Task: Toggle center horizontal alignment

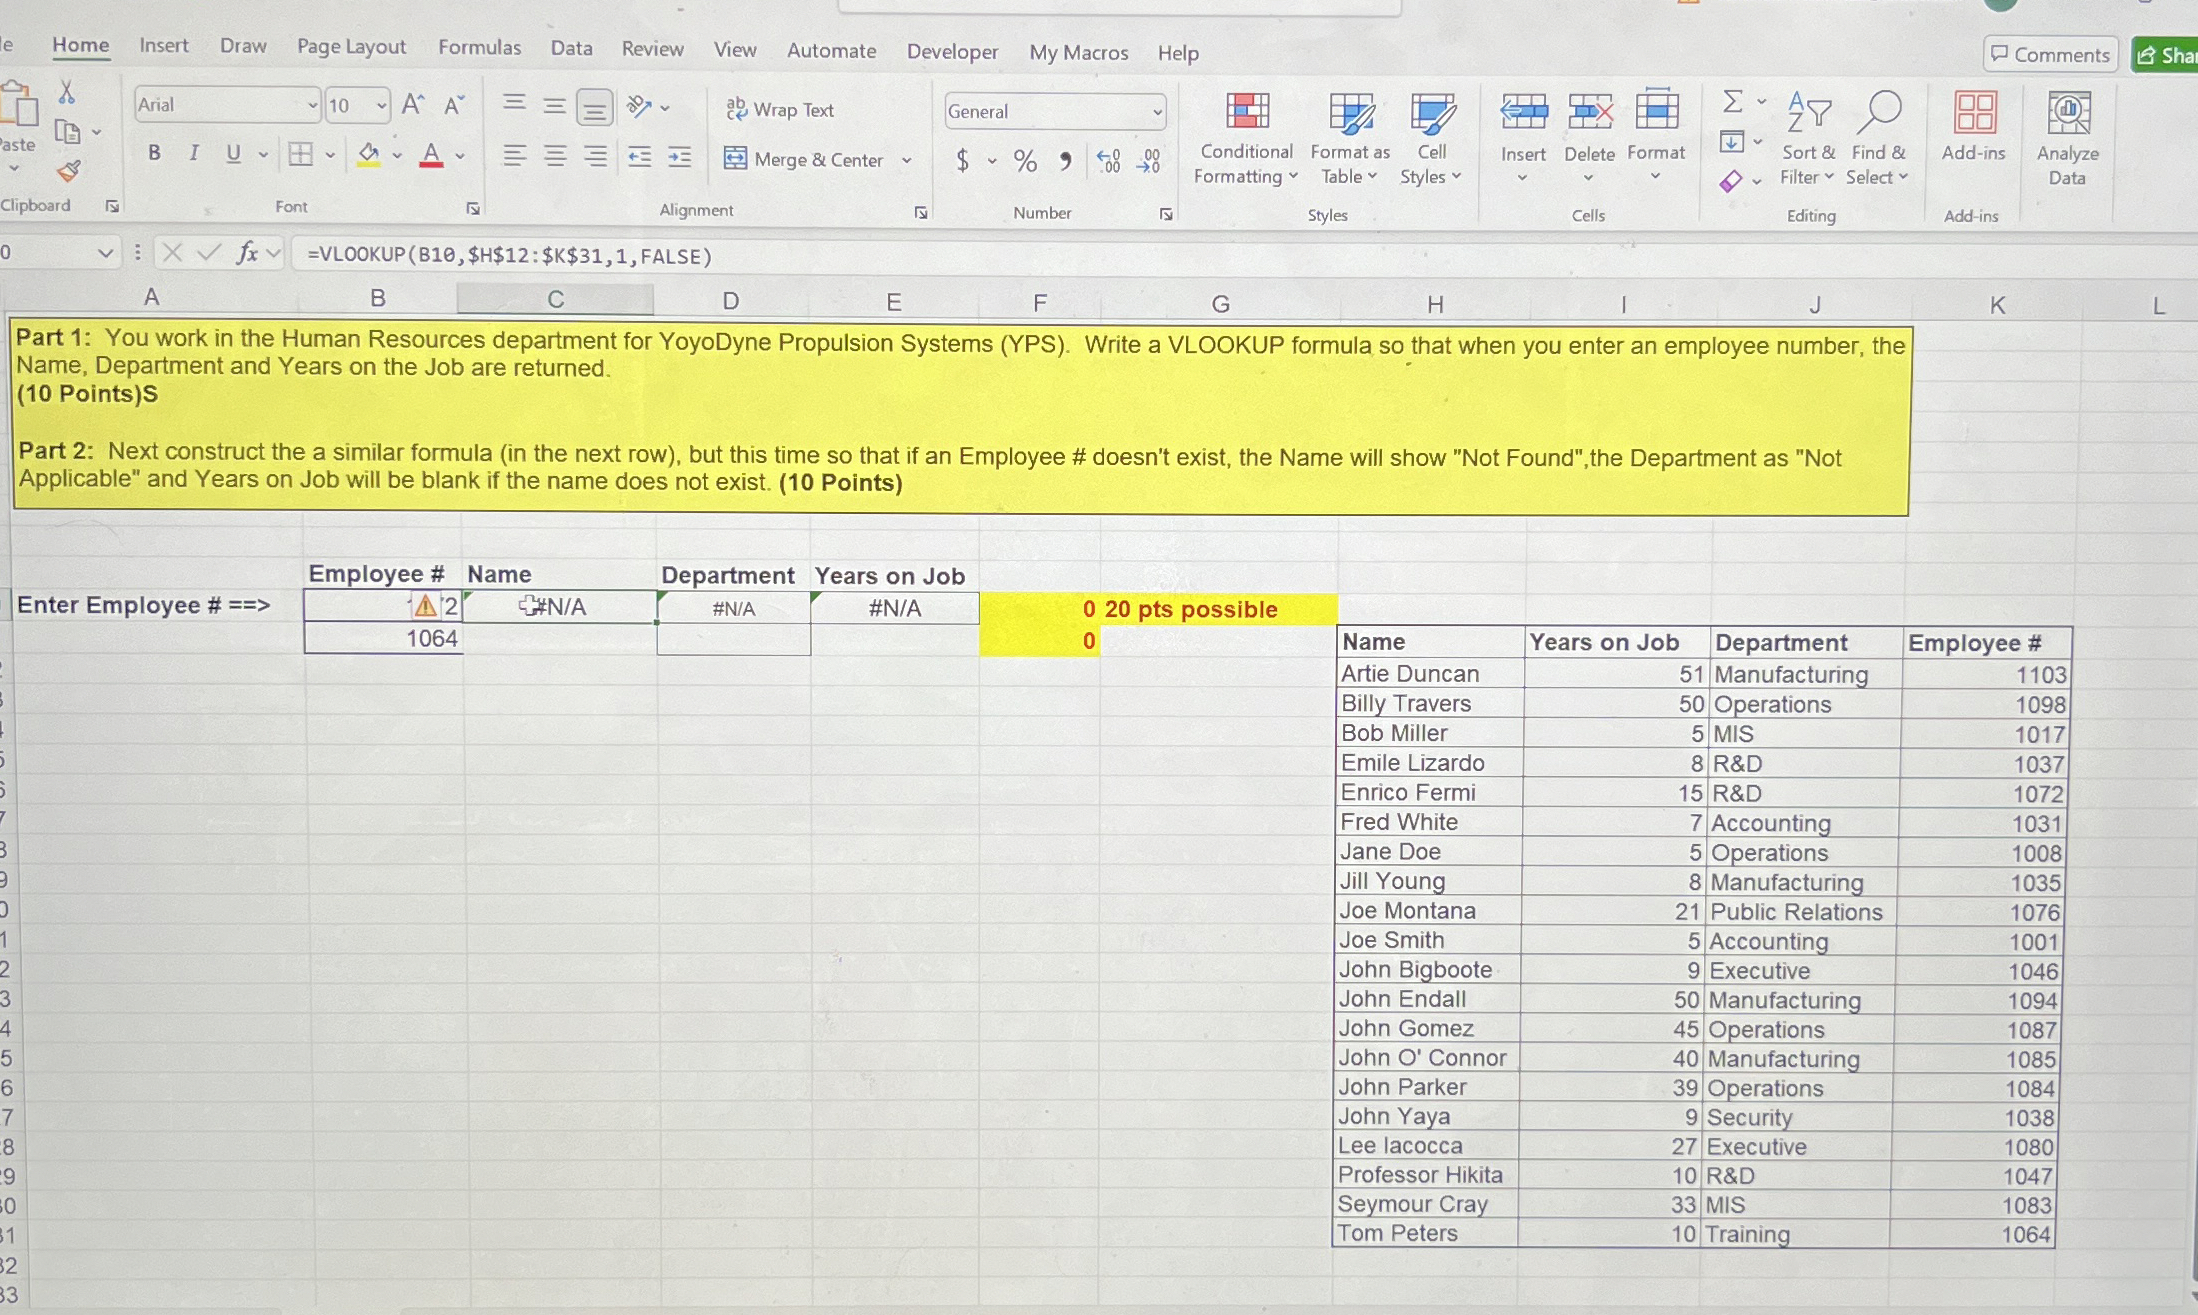Action: [x=555, y=156]
